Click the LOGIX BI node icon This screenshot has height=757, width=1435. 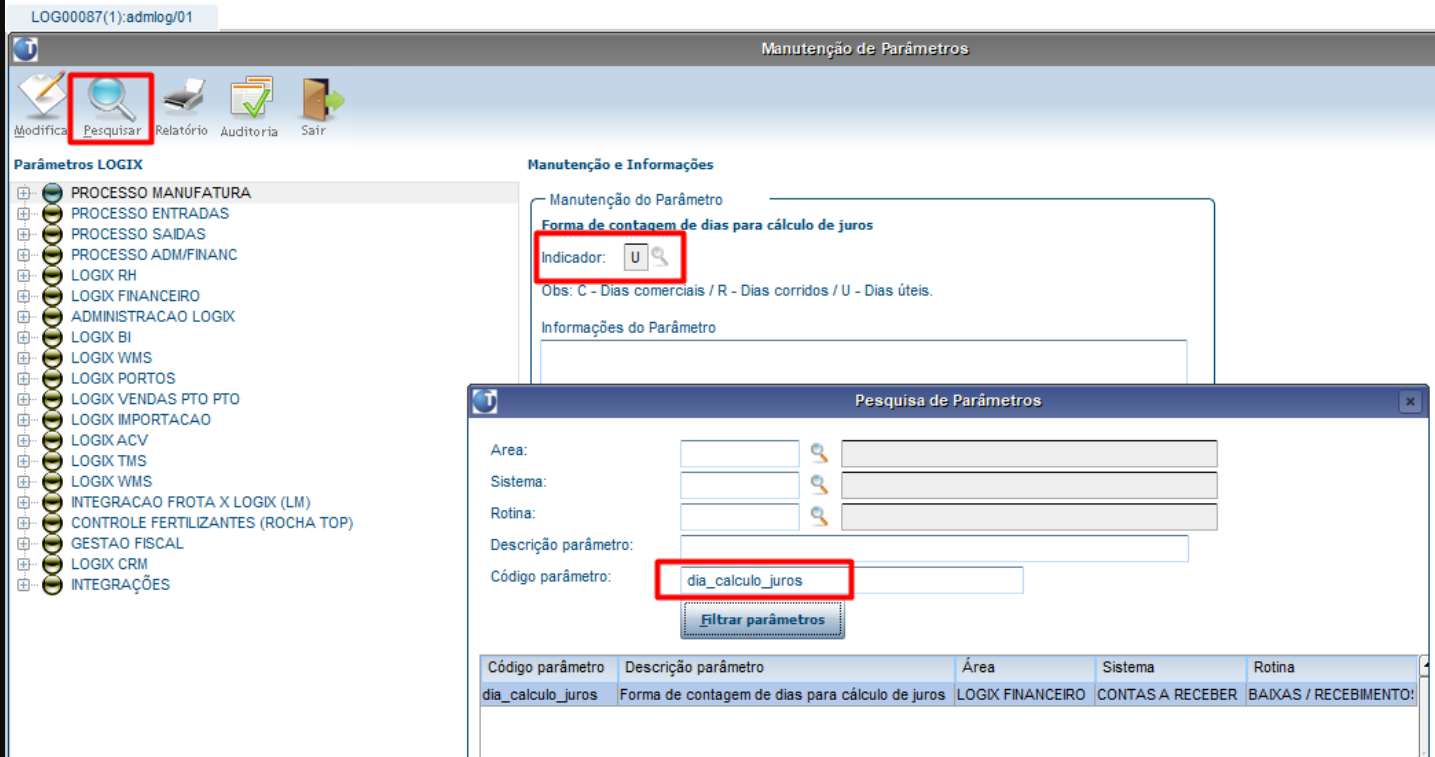(x=53, y=337)
